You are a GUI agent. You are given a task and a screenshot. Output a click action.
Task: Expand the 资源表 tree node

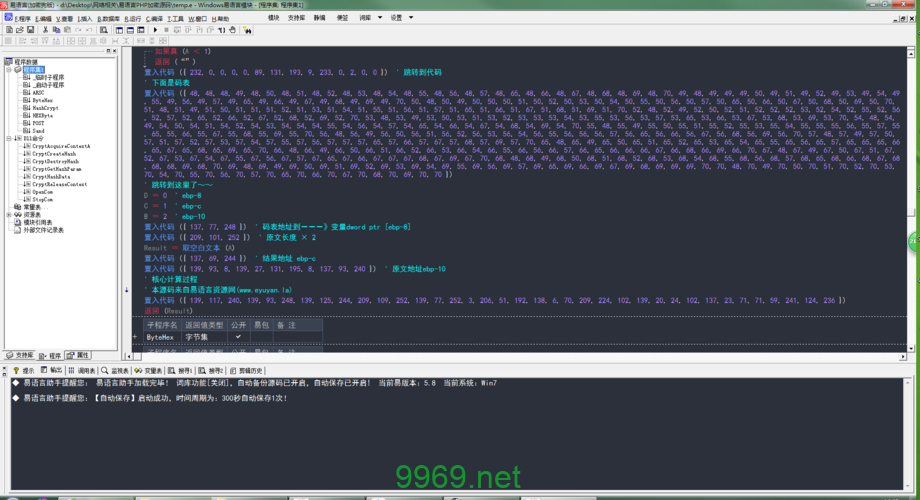[9, 215]
